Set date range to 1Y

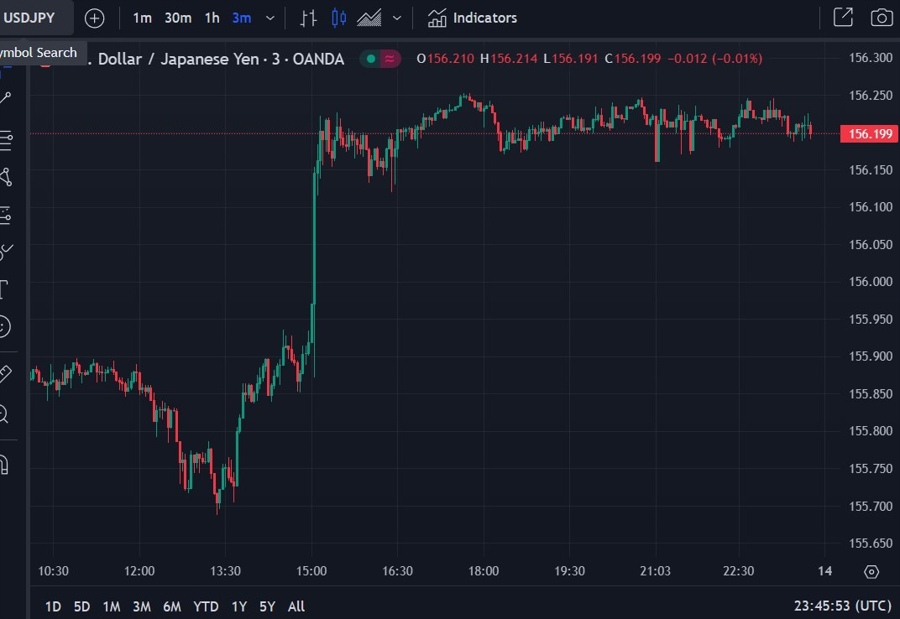click(239, 606)
